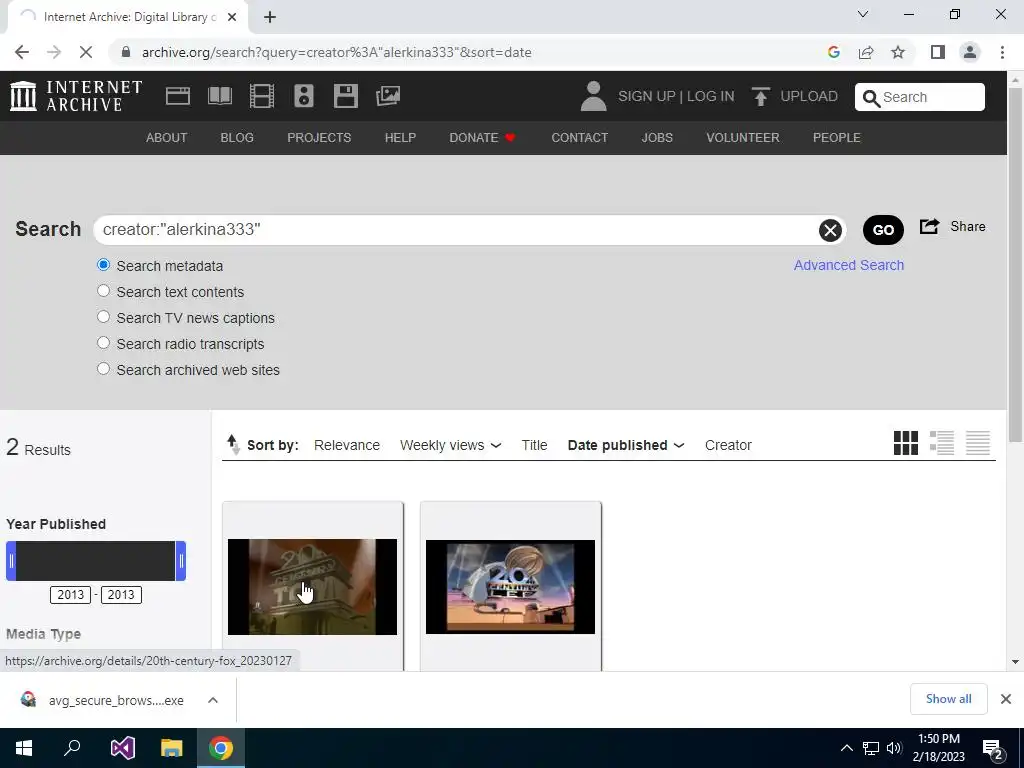
Task: Open Windows Start menu
Action: tap(24, 748)
